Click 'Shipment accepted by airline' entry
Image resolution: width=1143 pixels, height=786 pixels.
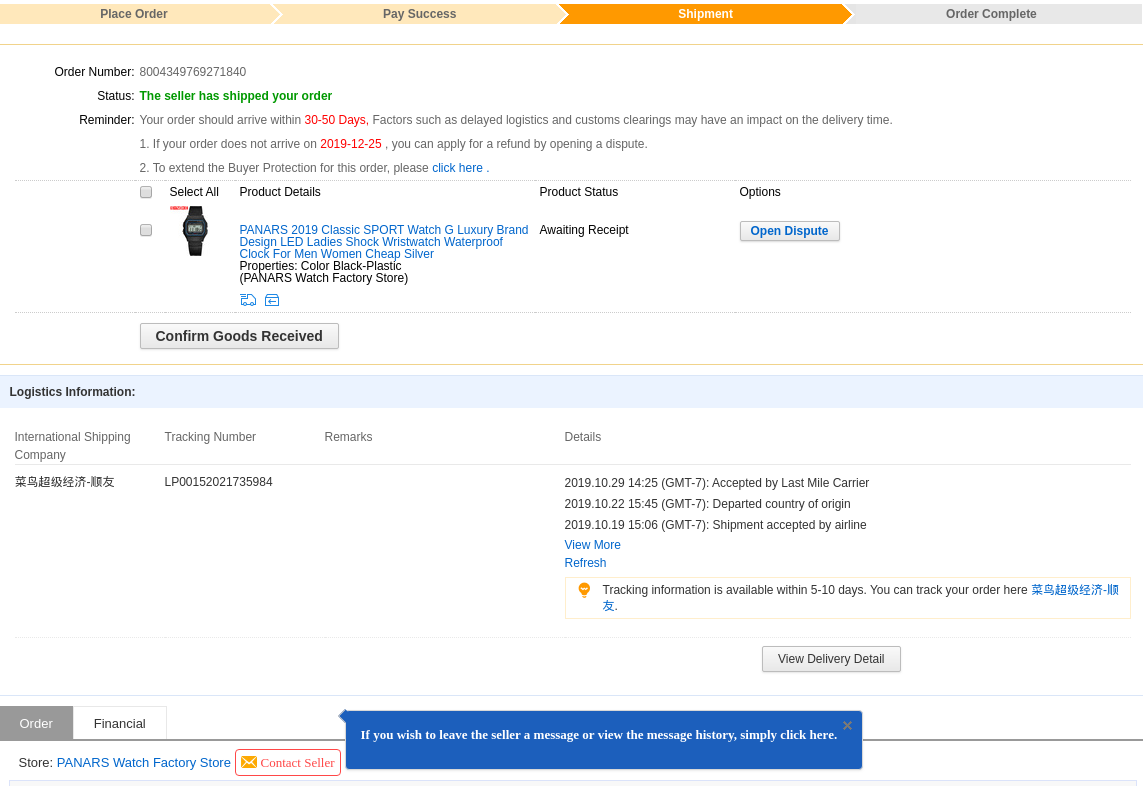(x=715, y=525)
